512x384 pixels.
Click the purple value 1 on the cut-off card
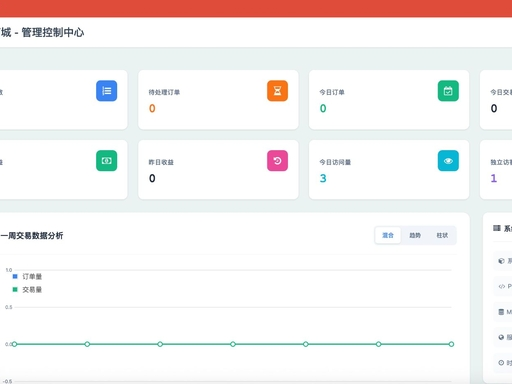[494, 178]
